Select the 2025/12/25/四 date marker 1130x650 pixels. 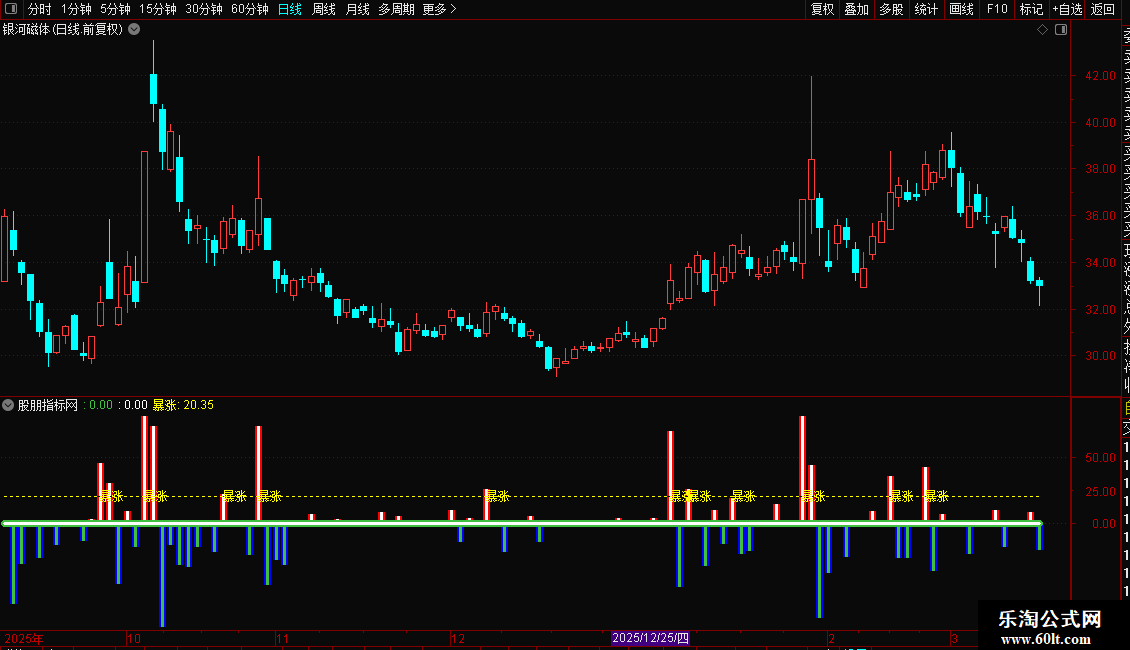point(650,638)
